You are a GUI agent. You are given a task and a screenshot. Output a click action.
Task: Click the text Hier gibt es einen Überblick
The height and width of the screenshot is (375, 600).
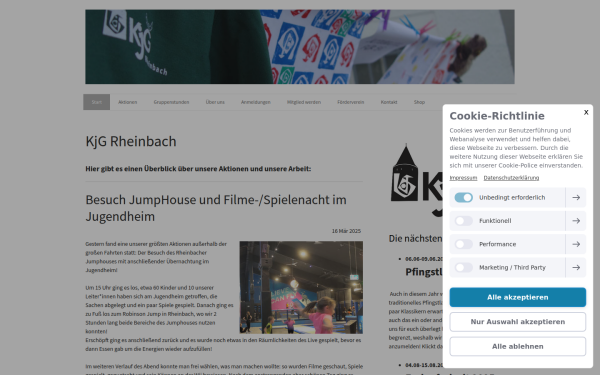point(198,169)
